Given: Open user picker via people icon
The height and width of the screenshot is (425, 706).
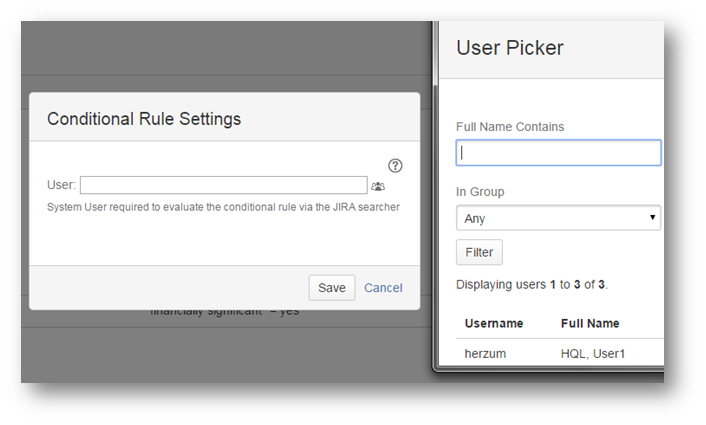Looking at the screenshot, I should coord(378,186).
